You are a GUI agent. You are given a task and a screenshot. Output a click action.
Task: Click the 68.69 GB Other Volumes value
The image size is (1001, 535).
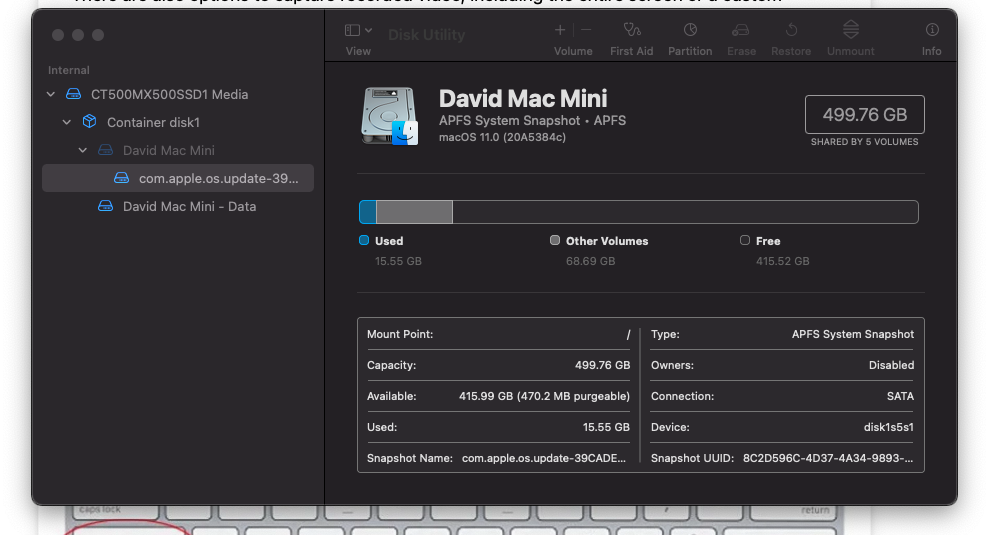pos(591,261)
